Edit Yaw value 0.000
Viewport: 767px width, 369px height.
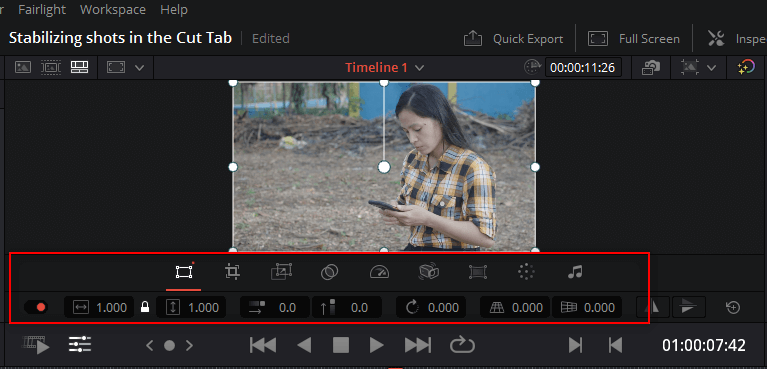point(587,307)
